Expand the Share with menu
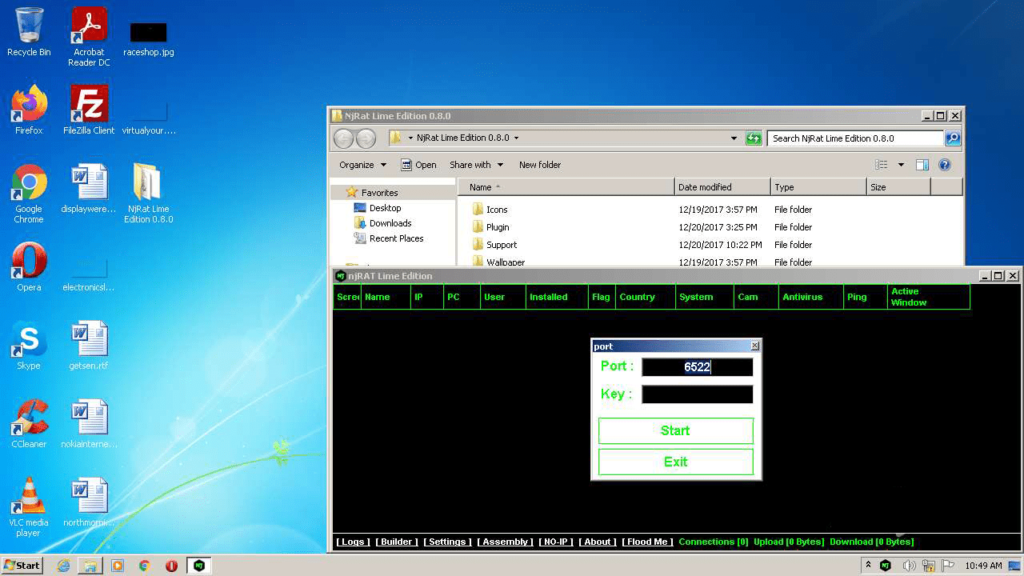 (x=476, y=165)
